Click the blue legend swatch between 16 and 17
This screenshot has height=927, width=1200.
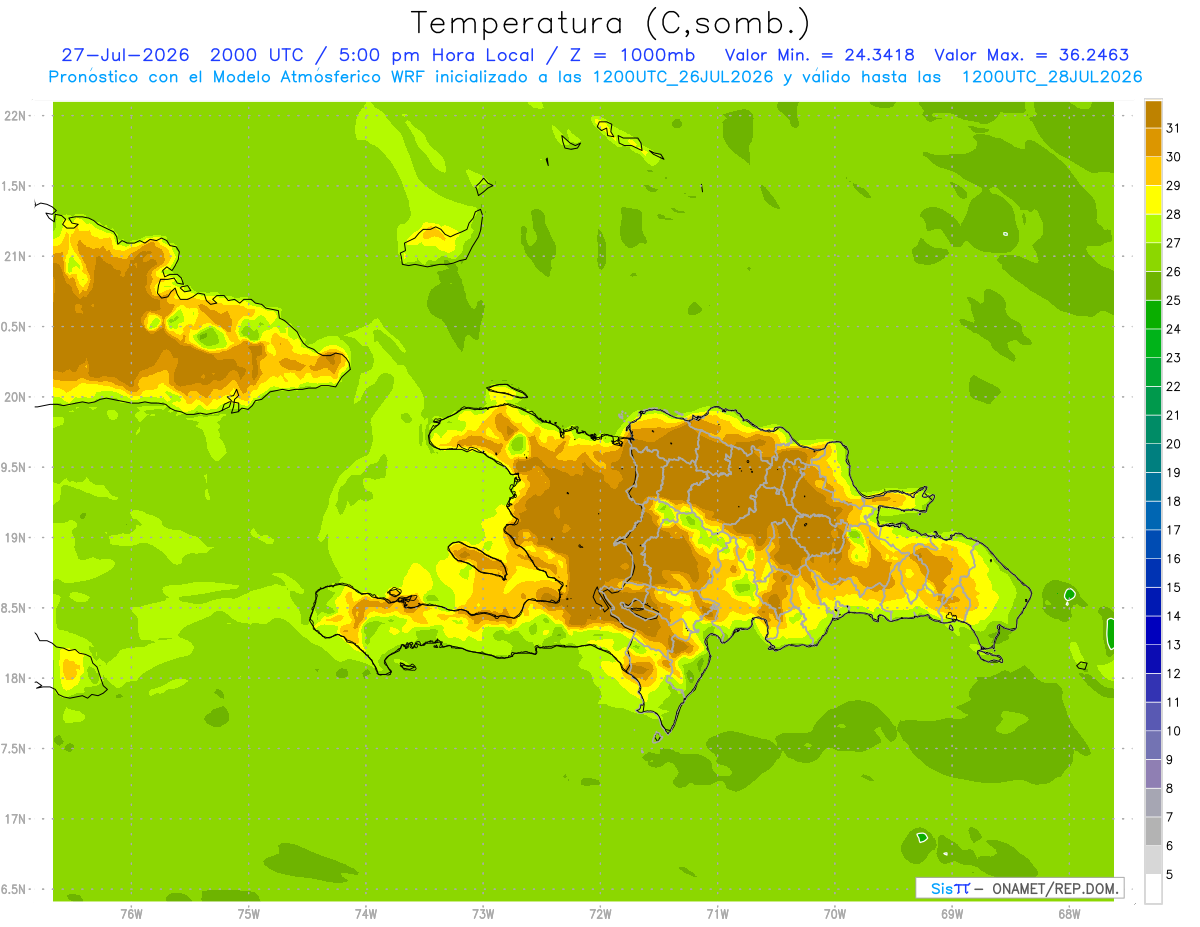[x=1153, y=544]
